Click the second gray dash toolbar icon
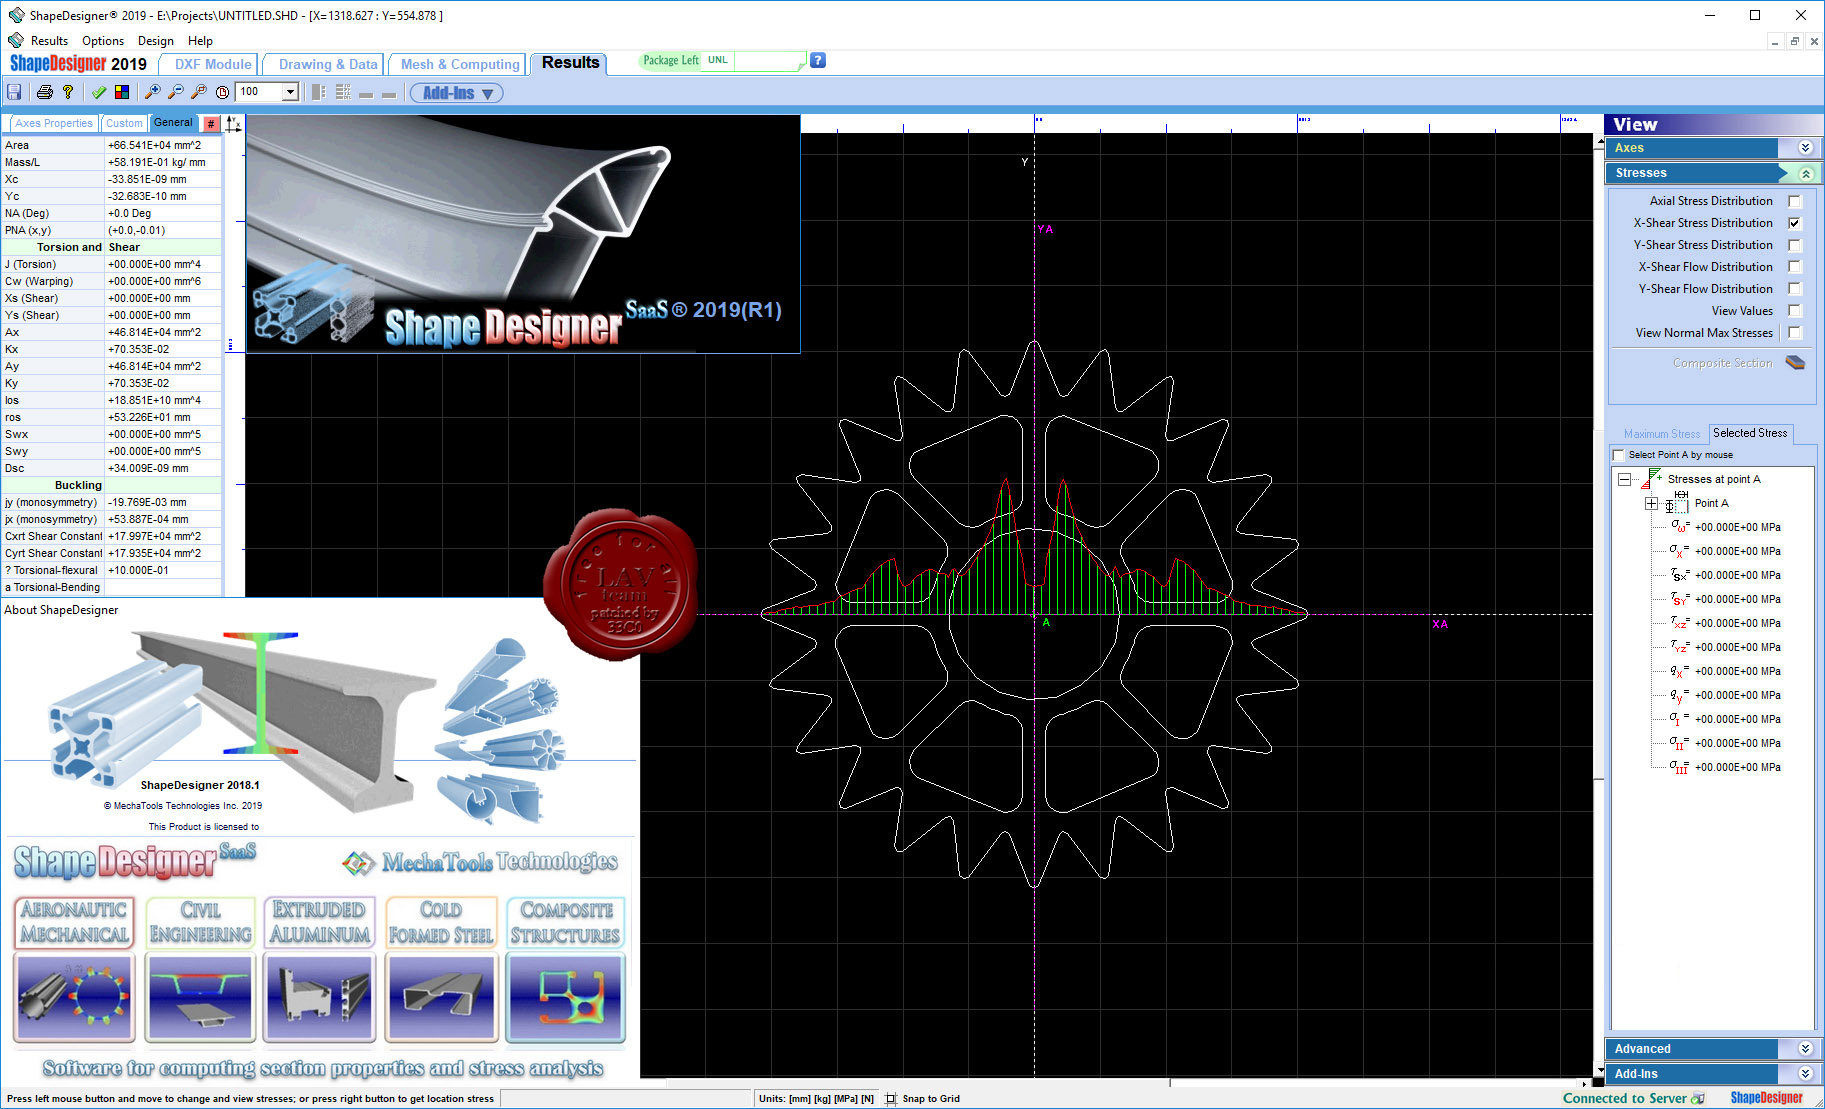1825x1109 pixels. coord(389,94)
